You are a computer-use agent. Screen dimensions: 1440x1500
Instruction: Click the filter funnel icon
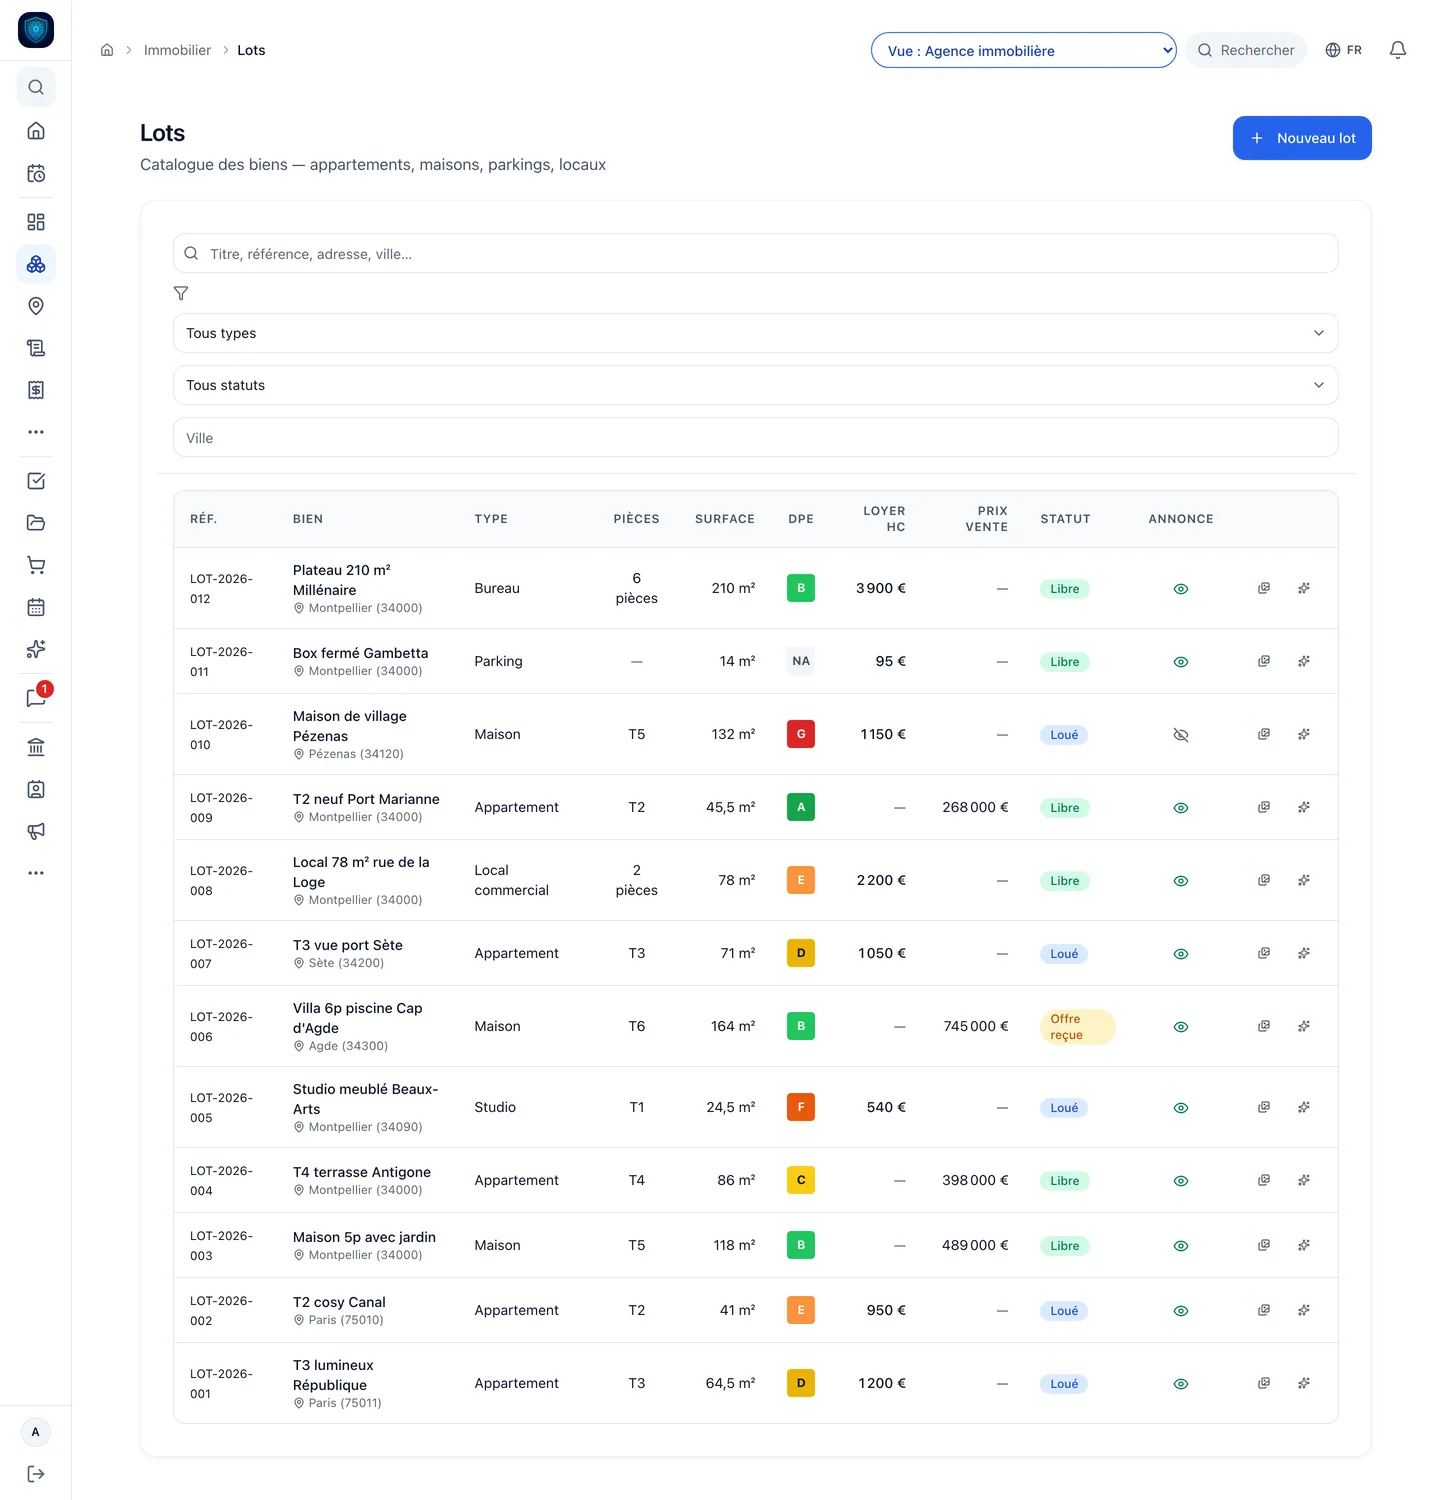pos(181,293)
